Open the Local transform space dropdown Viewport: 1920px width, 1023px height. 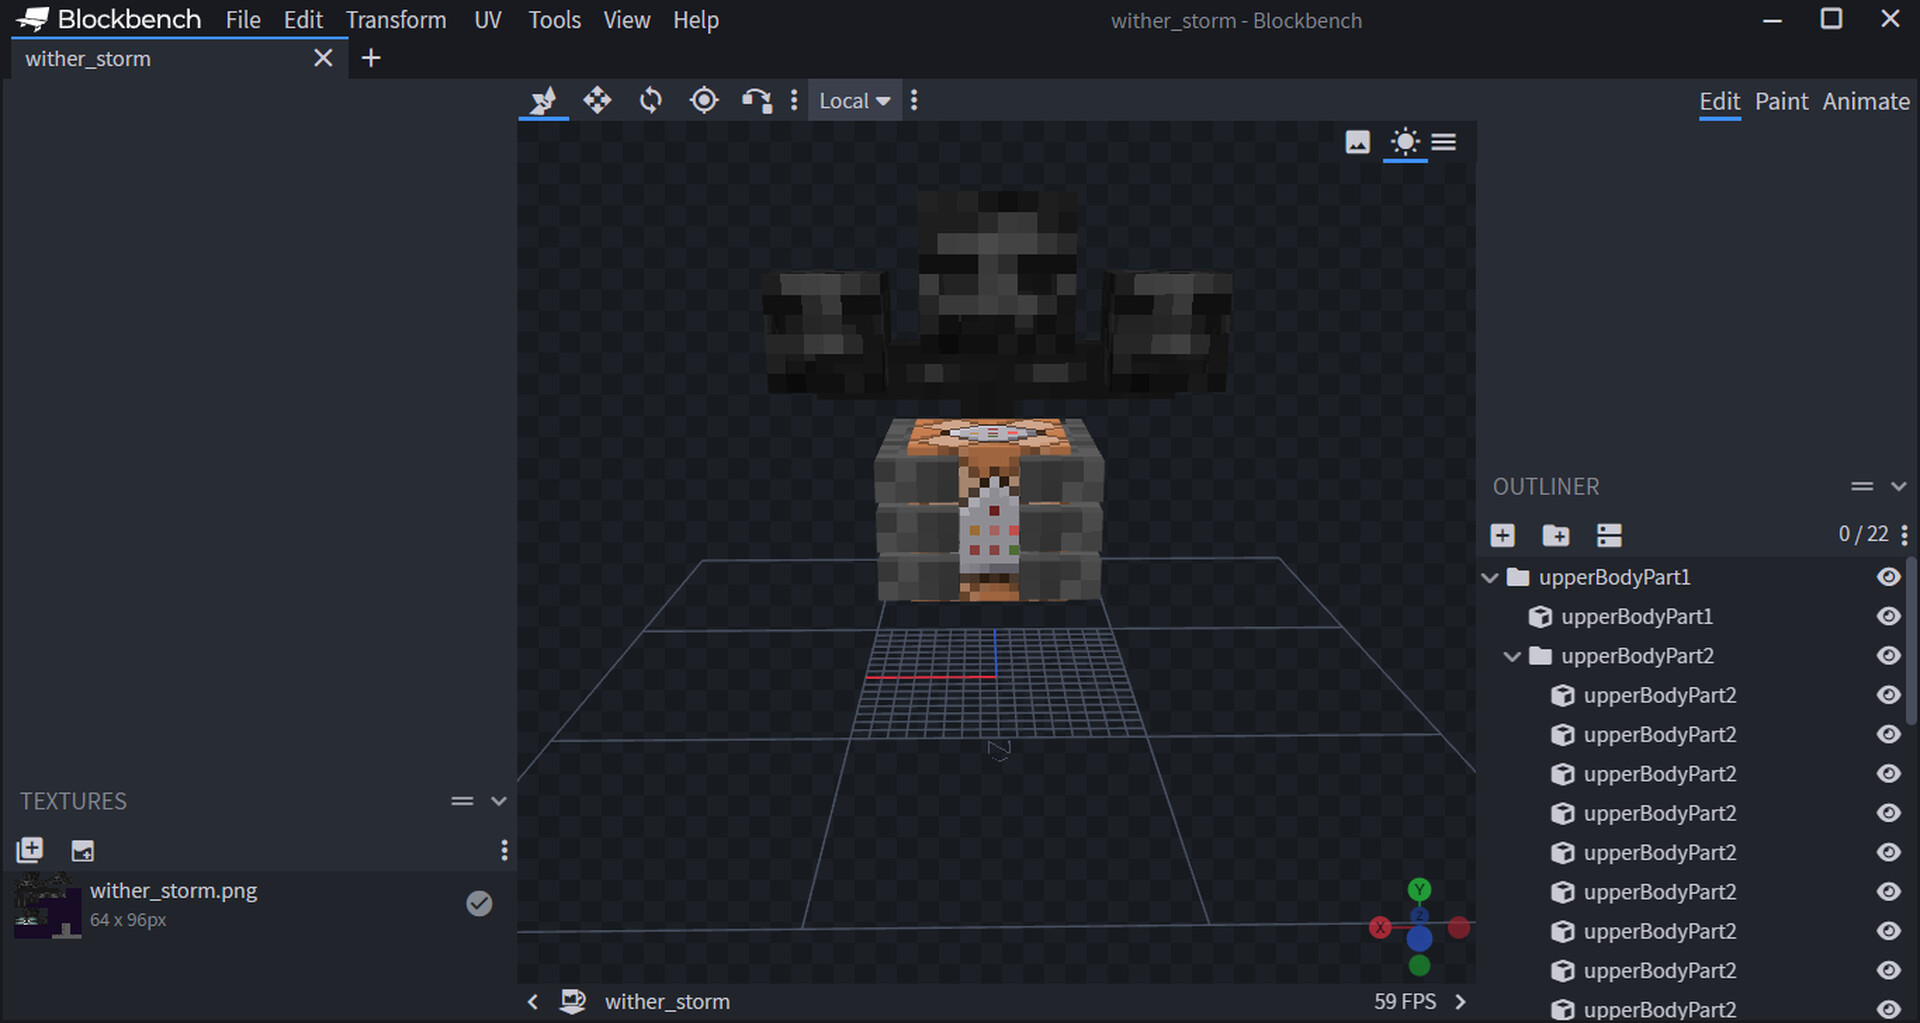point(854,100)
